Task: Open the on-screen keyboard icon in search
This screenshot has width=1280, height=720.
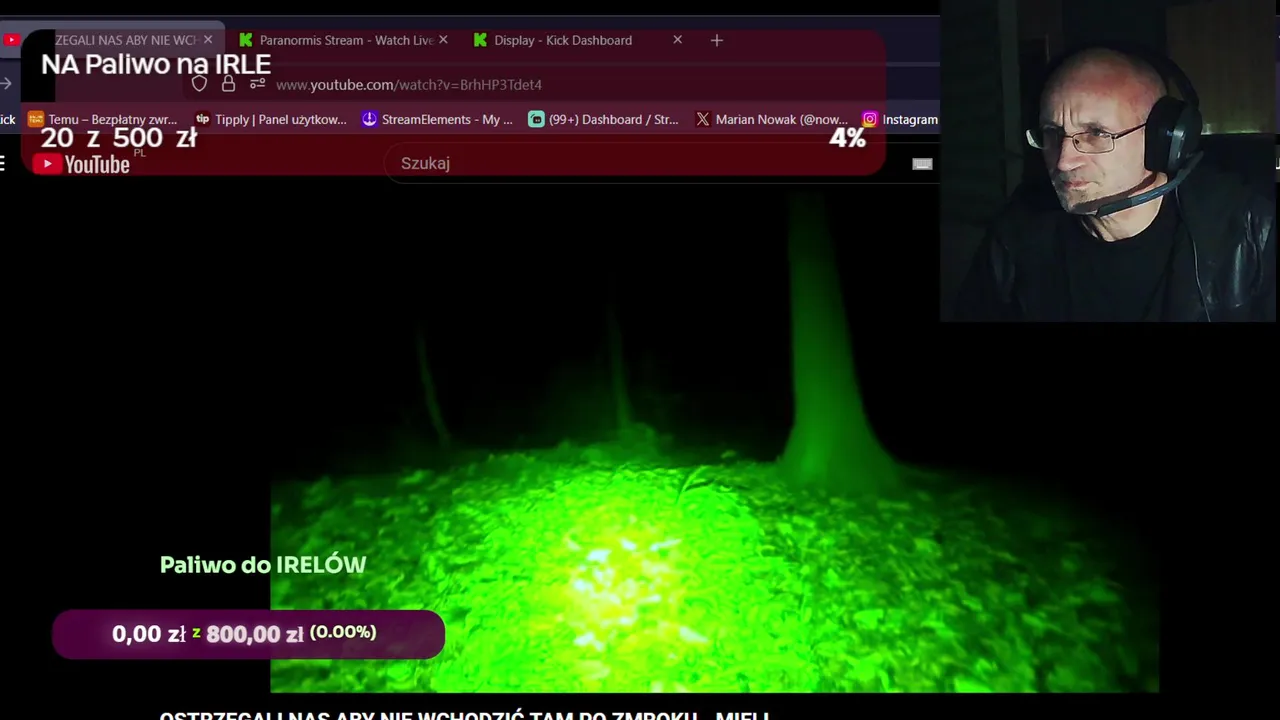Action: 922,164
